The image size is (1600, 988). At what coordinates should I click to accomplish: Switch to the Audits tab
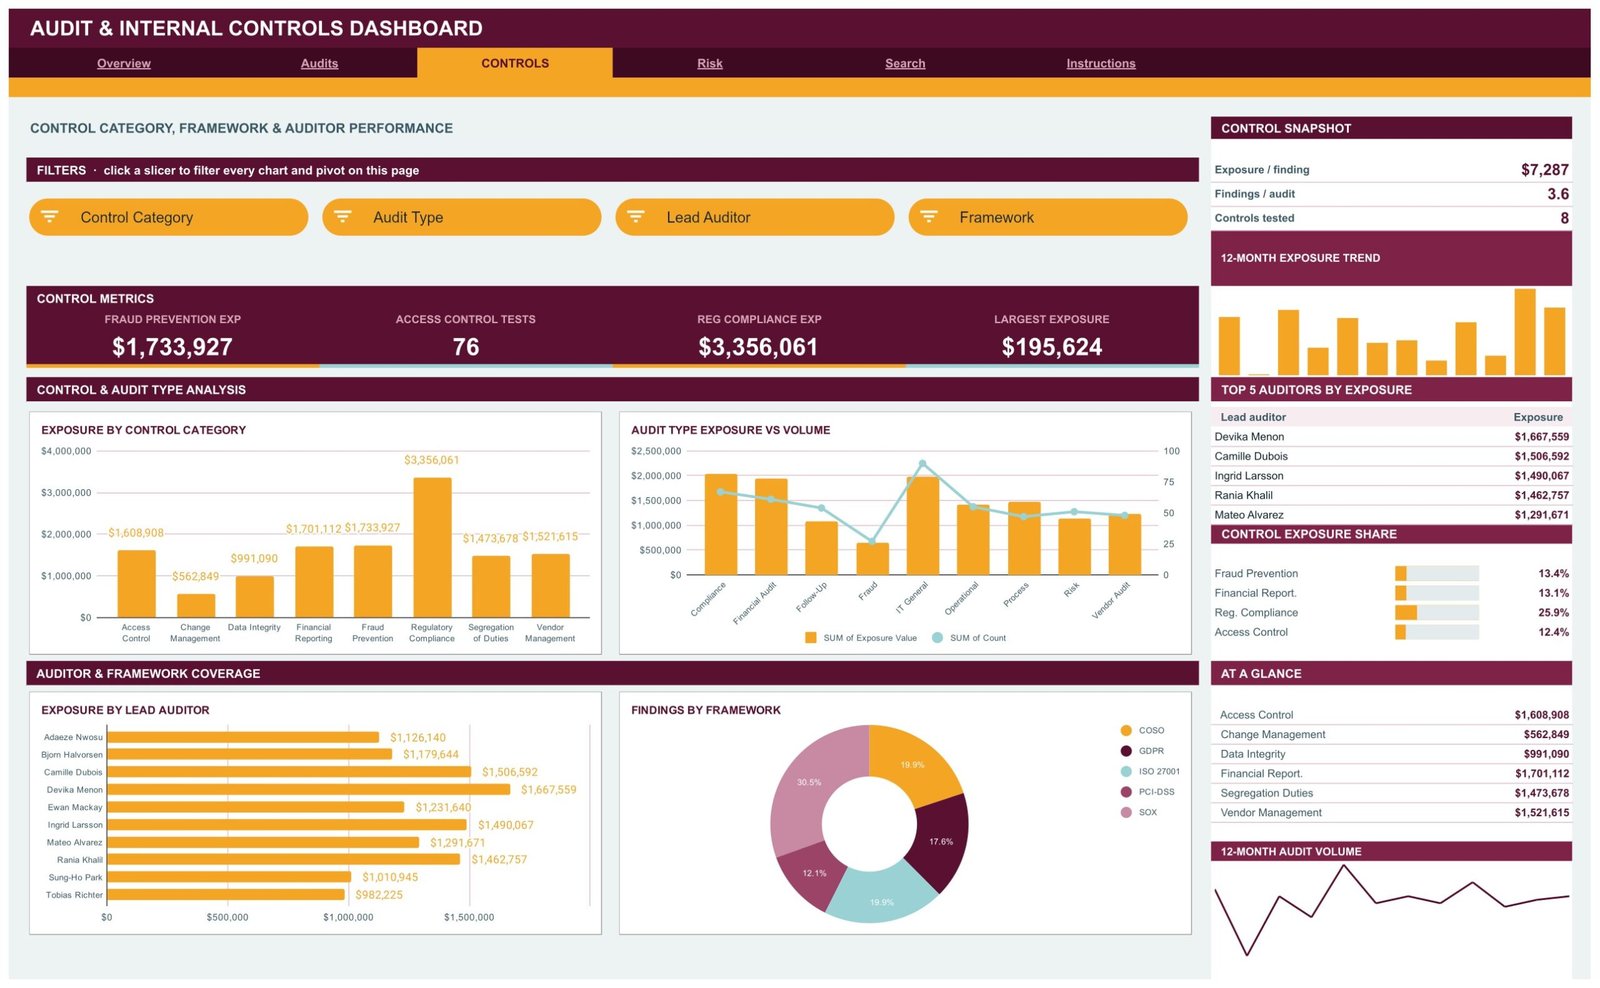click(x=319, y=63)
